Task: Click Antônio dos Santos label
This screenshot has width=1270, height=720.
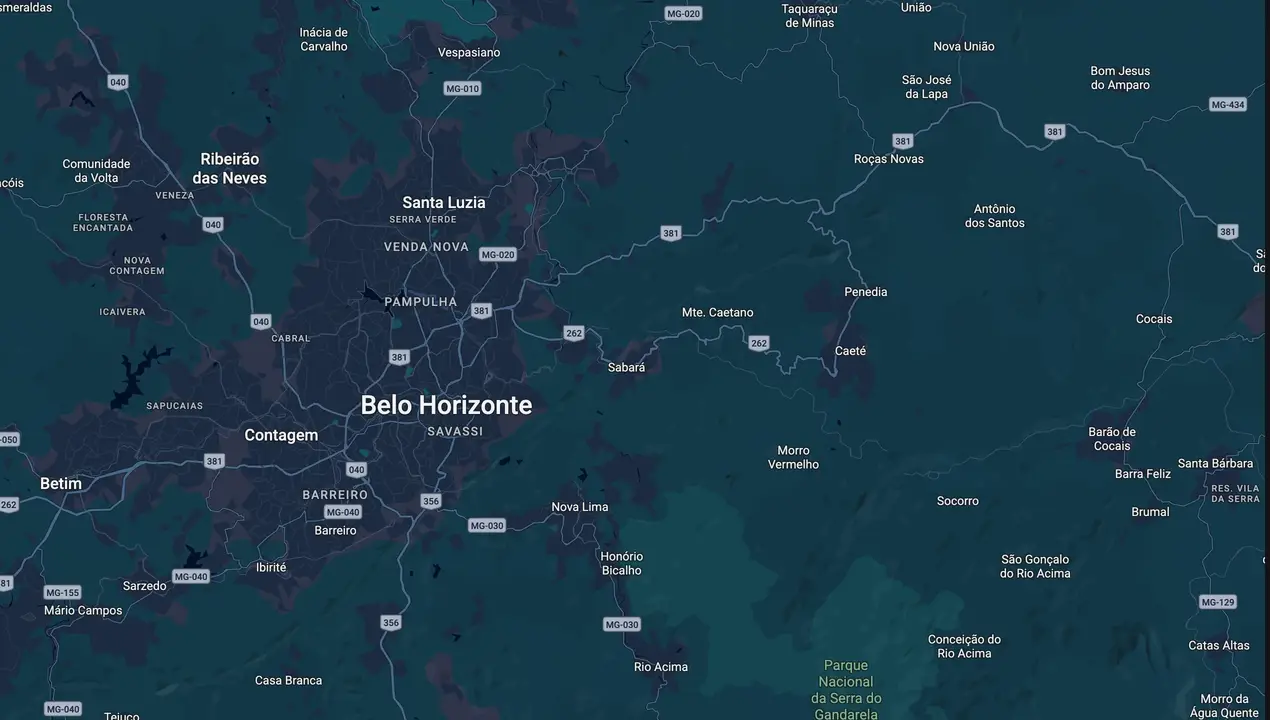Action: pos(995,216)
